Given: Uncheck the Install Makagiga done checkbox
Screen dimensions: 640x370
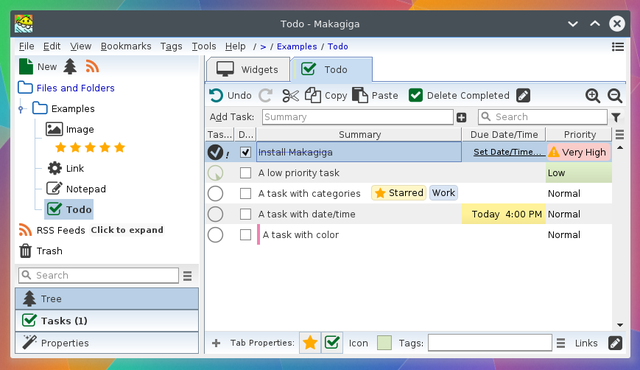Looking at the screenshot, I should coord(245,152).
